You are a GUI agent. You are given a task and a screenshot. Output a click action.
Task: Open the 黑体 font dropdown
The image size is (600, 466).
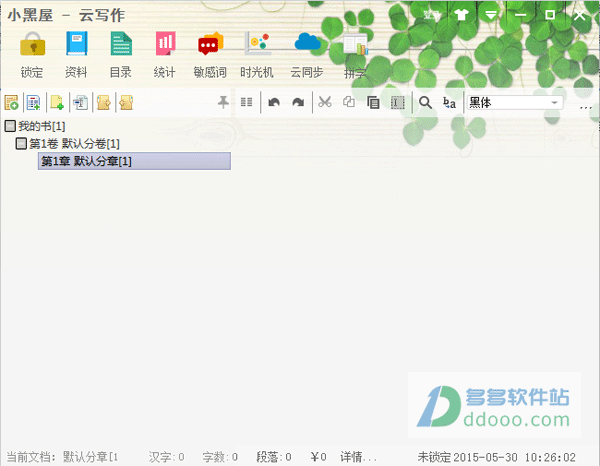[x=514, y=103]
